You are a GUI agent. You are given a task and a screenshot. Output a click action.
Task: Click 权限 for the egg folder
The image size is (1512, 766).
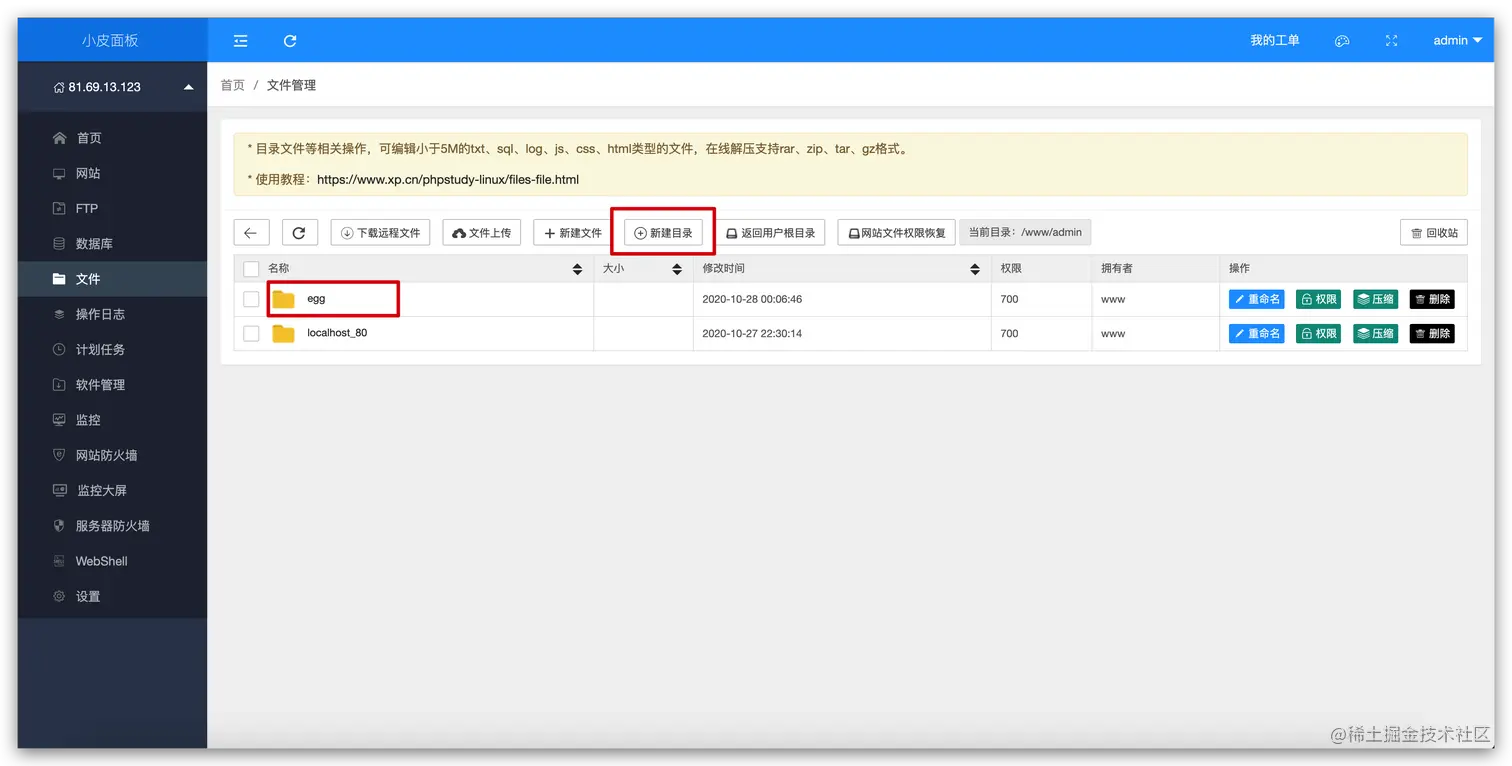[x=1318, y=299]
